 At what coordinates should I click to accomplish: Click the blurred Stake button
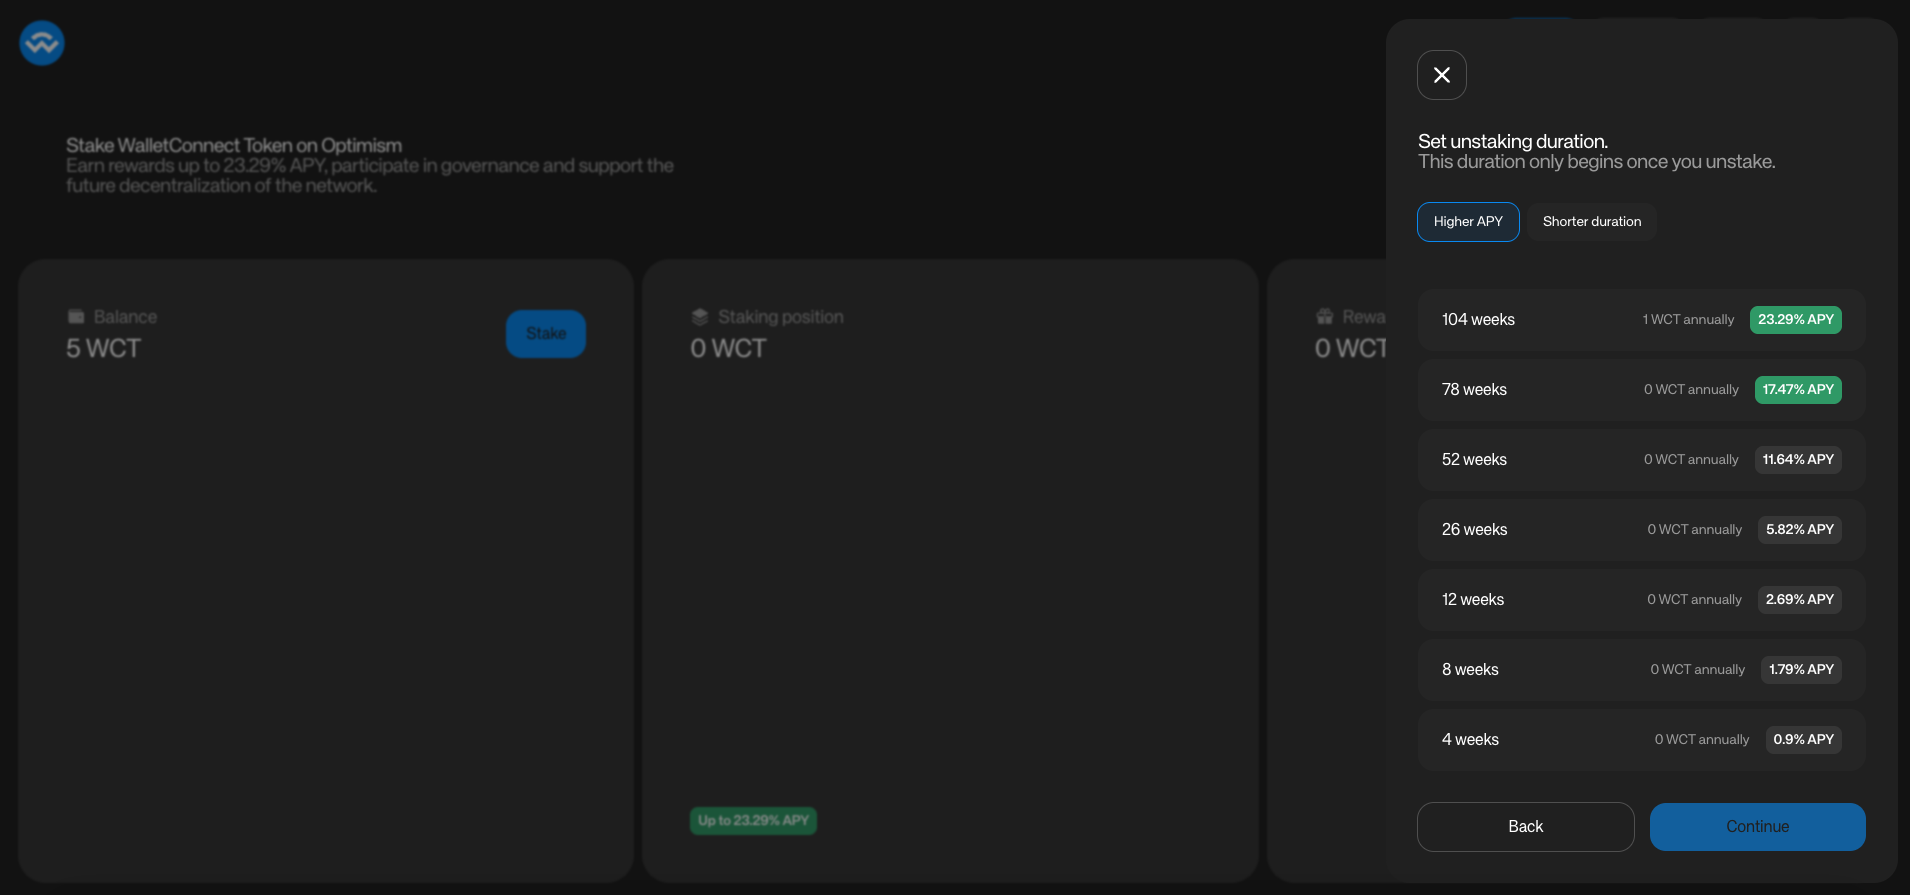tap(546, 334)
